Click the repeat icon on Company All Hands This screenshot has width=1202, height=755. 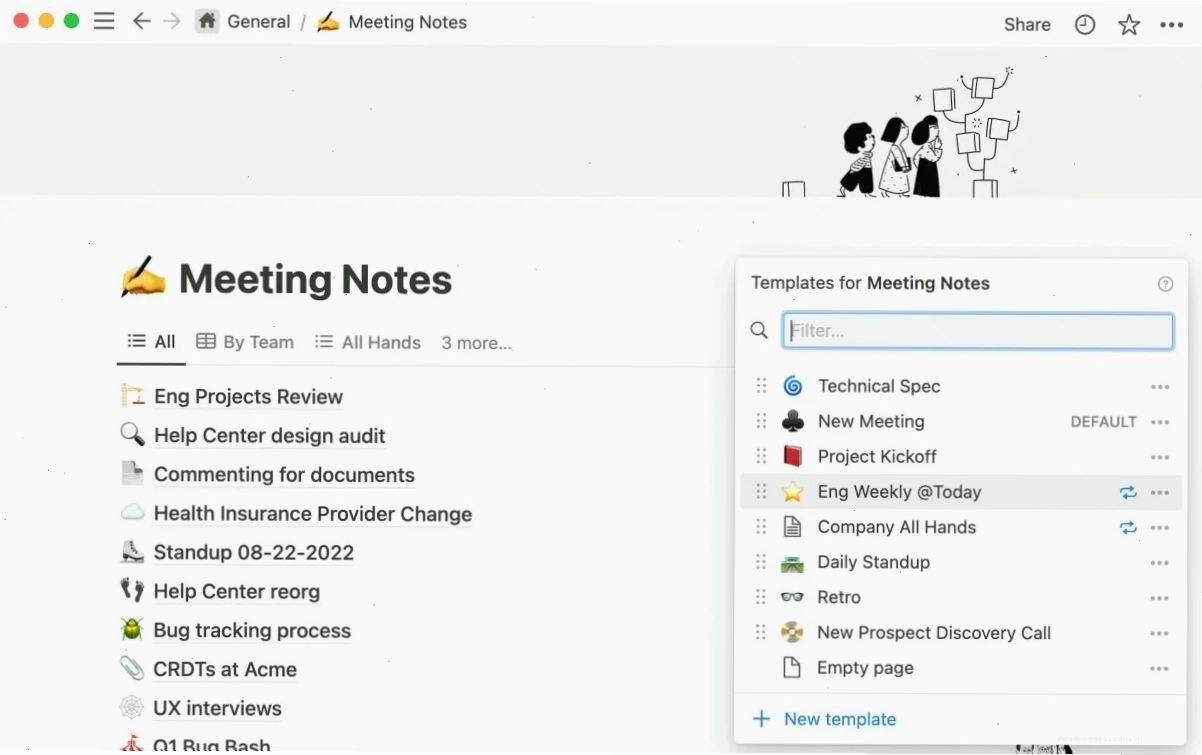click(1128, 527)
